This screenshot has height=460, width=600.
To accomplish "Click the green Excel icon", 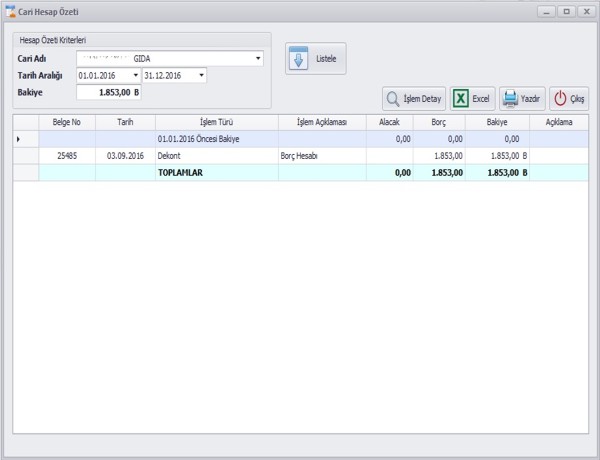I will point(460,99).
